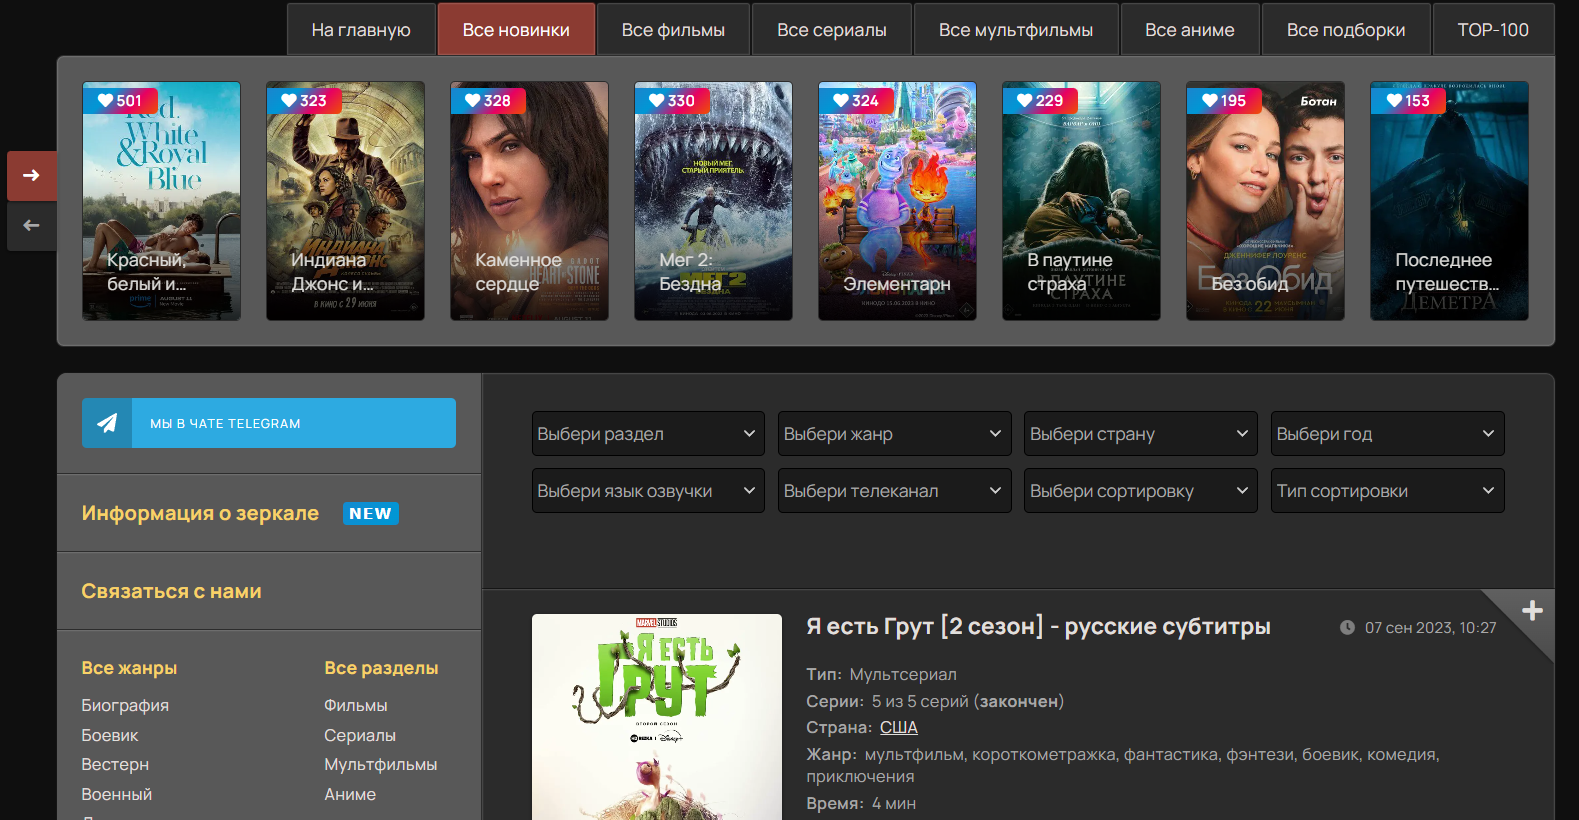
Task: Click the right arrow carousel button
Action: [x=32, y=176]
